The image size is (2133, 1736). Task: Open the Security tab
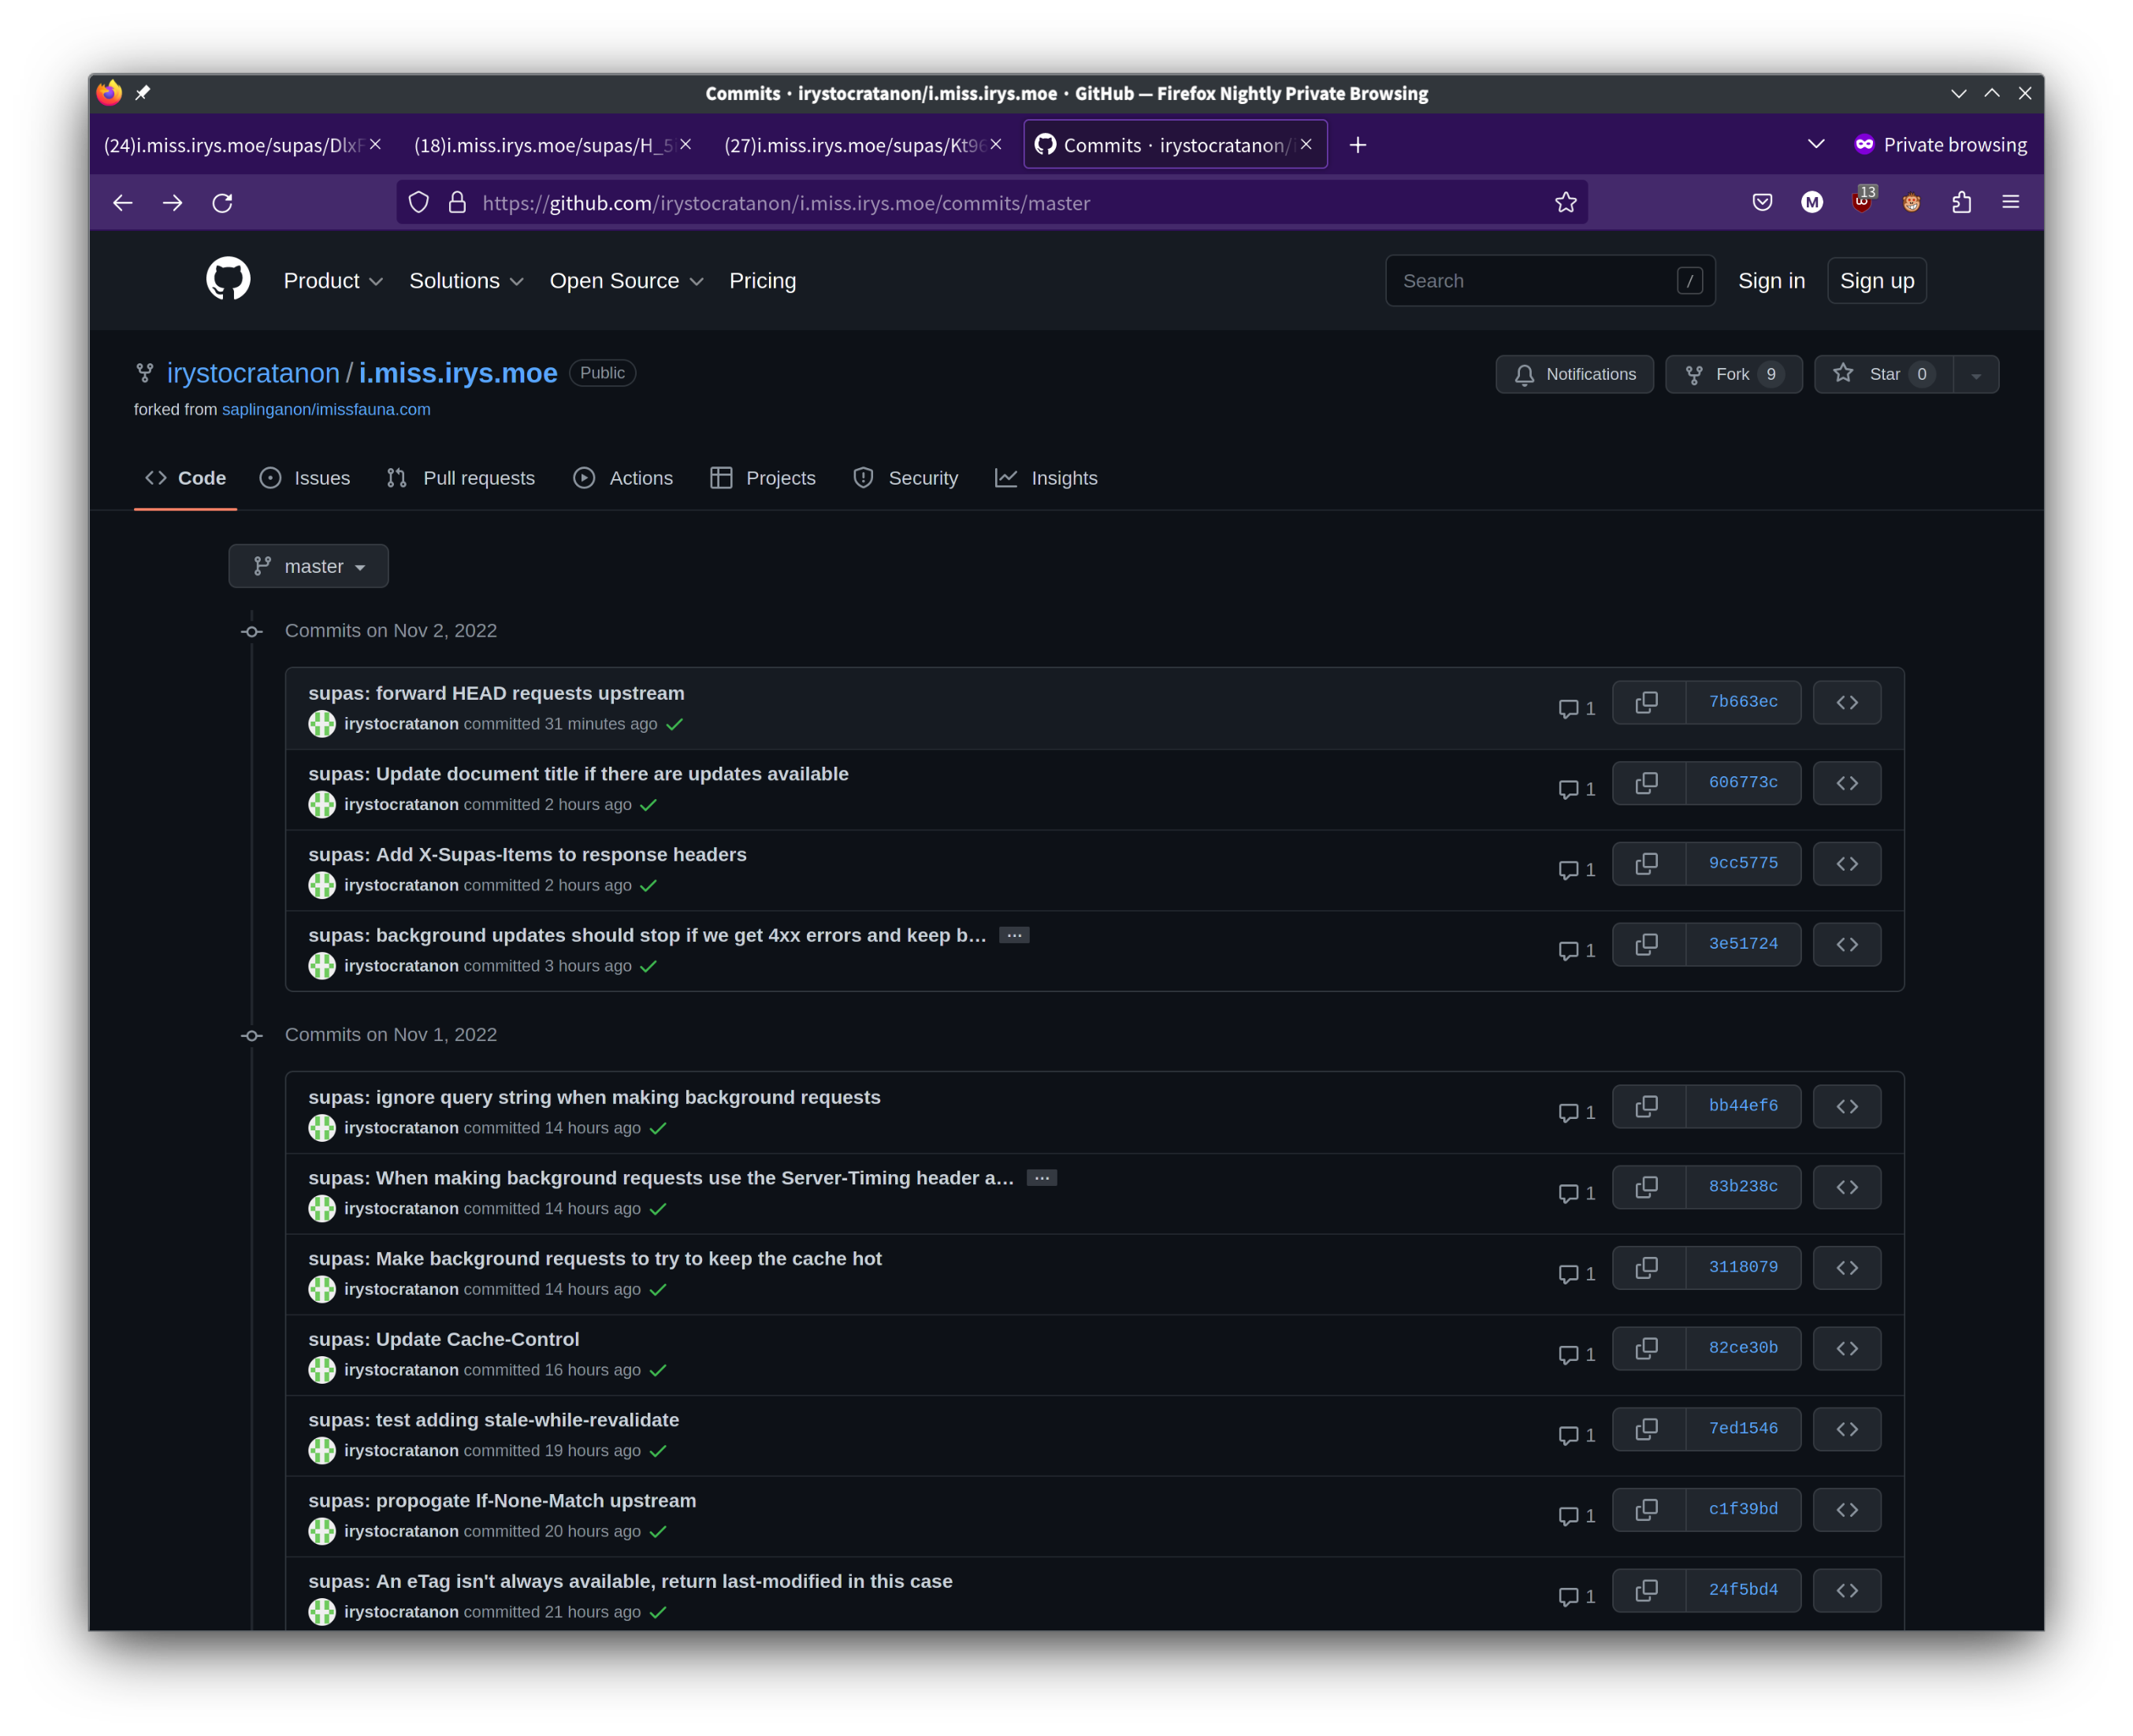(x=905, y=478)
